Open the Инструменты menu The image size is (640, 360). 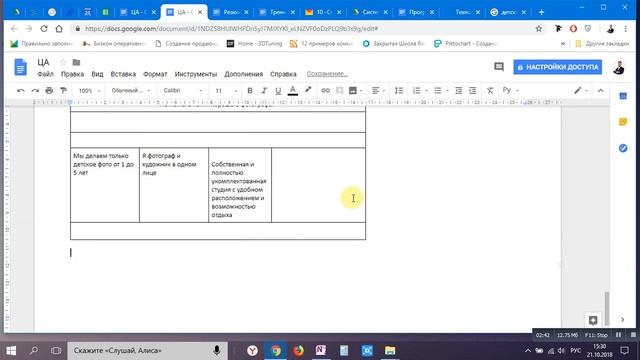pos(196,74)
